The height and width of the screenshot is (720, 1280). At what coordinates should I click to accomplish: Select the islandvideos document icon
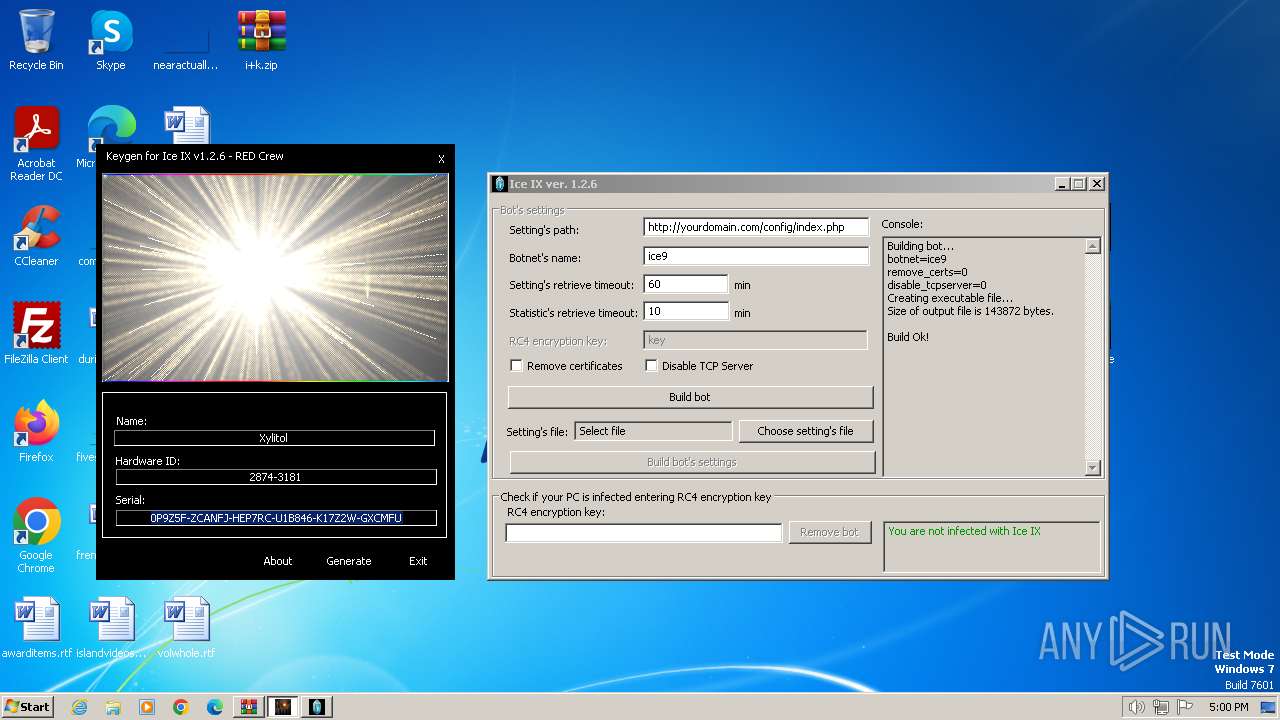(111, 628)
